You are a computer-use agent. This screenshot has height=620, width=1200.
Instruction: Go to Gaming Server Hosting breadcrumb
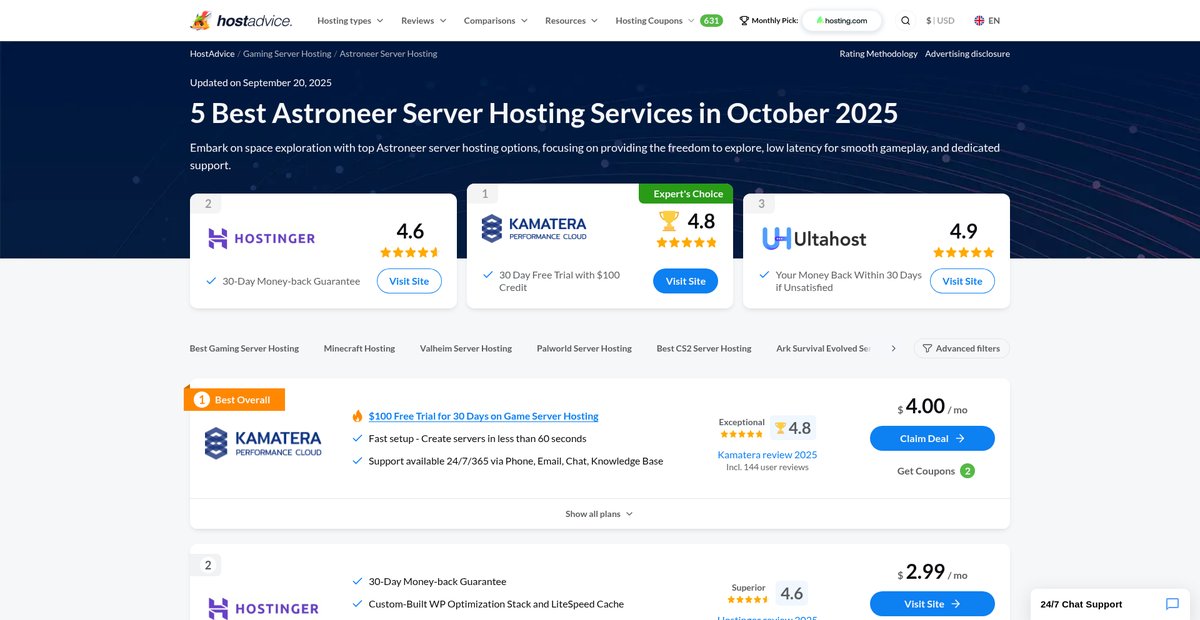click(287, 54)
